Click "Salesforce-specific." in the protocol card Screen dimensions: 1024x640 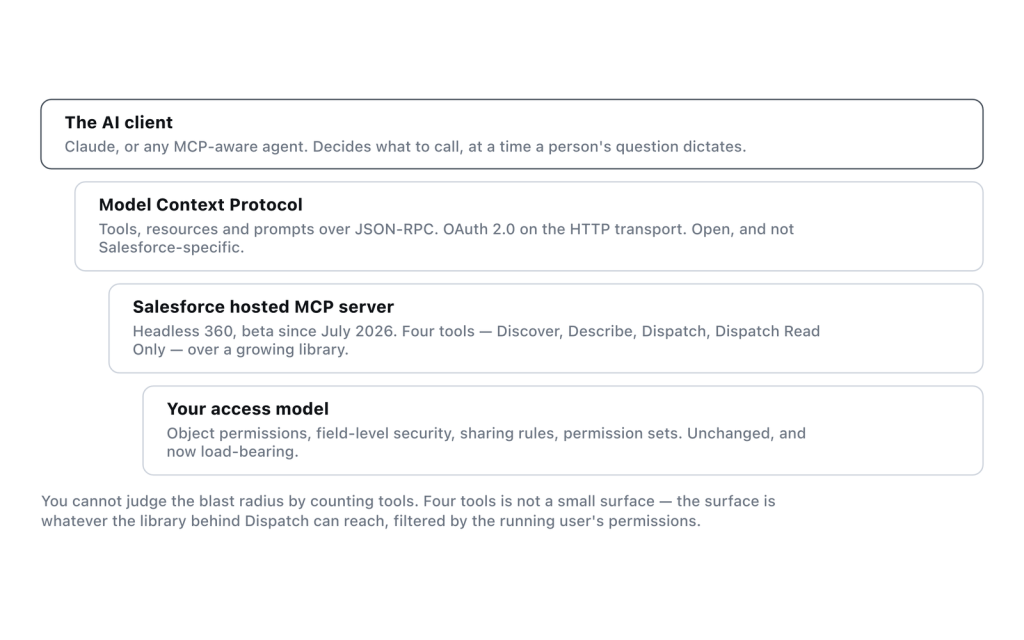click(171, 248)
